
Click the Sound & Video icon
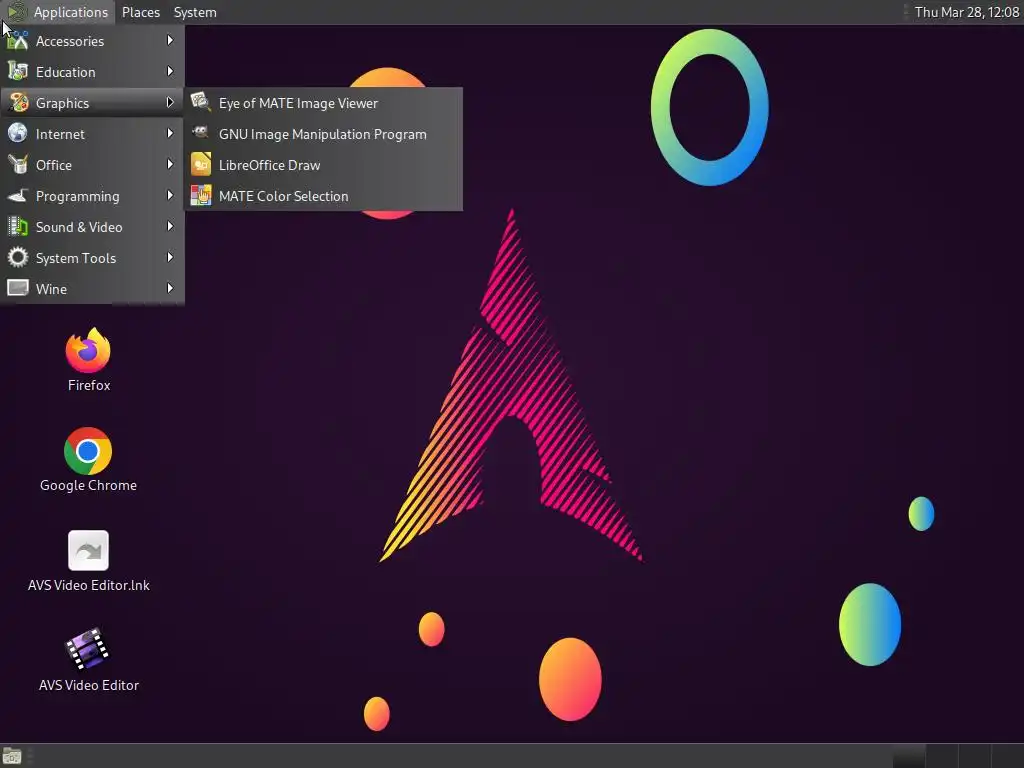click(x=18, y=227)
